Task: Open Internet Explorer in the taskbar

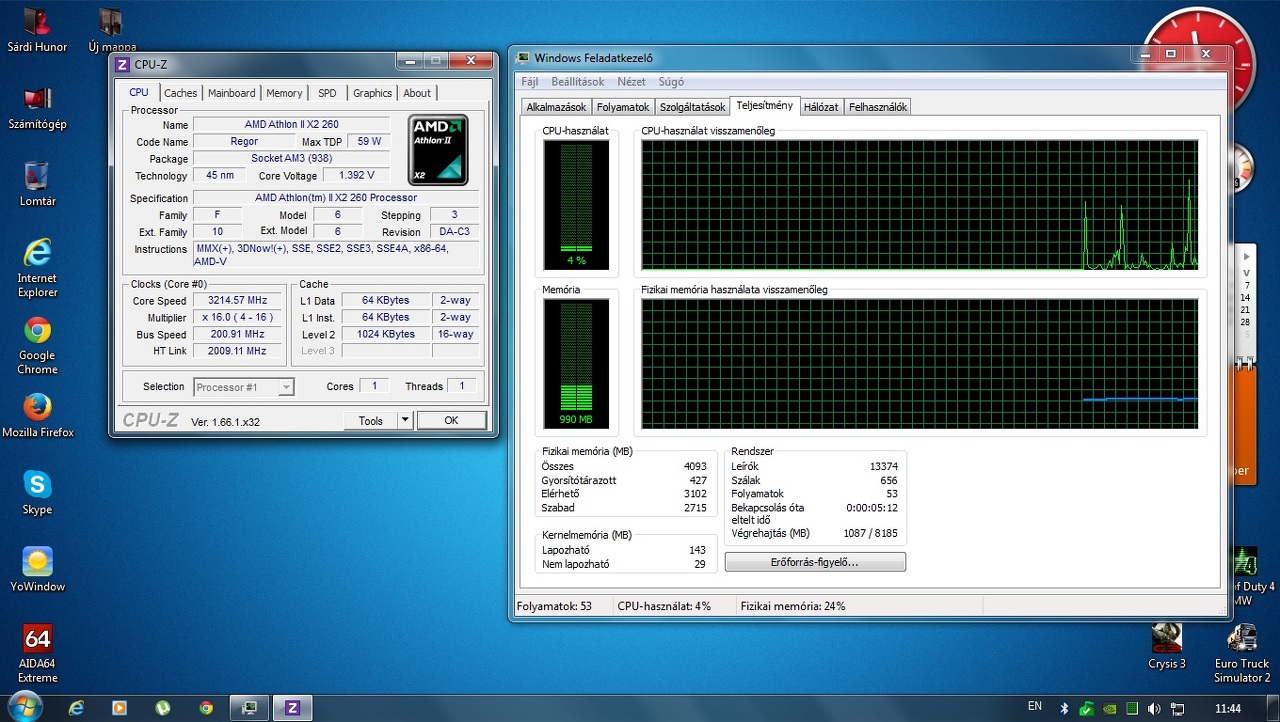Action: coord(76,708)
